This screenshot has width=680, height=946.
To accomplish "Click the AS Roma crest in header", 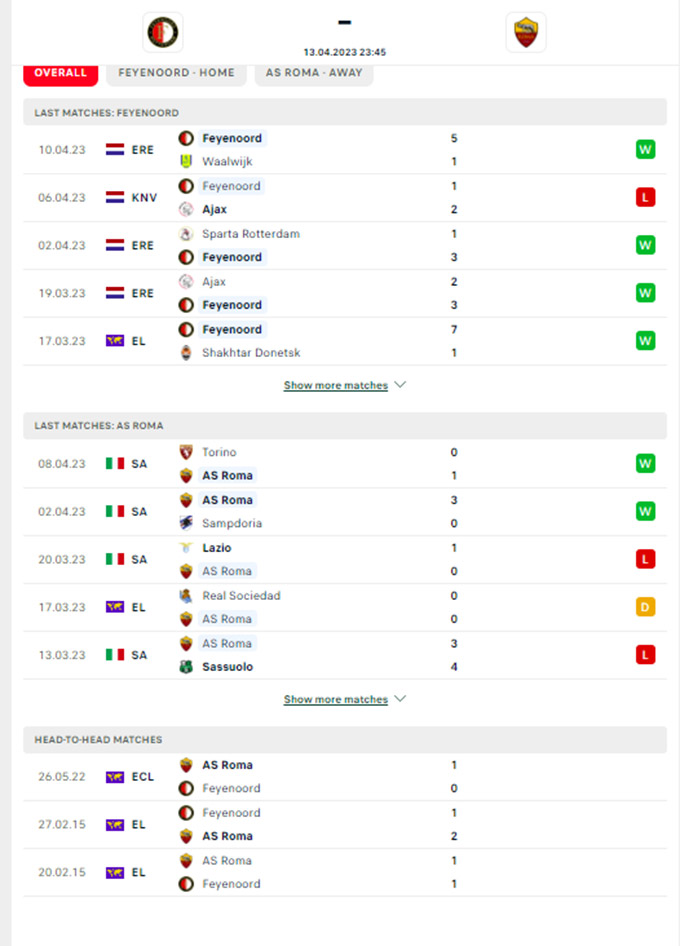I will coord(526,33).
